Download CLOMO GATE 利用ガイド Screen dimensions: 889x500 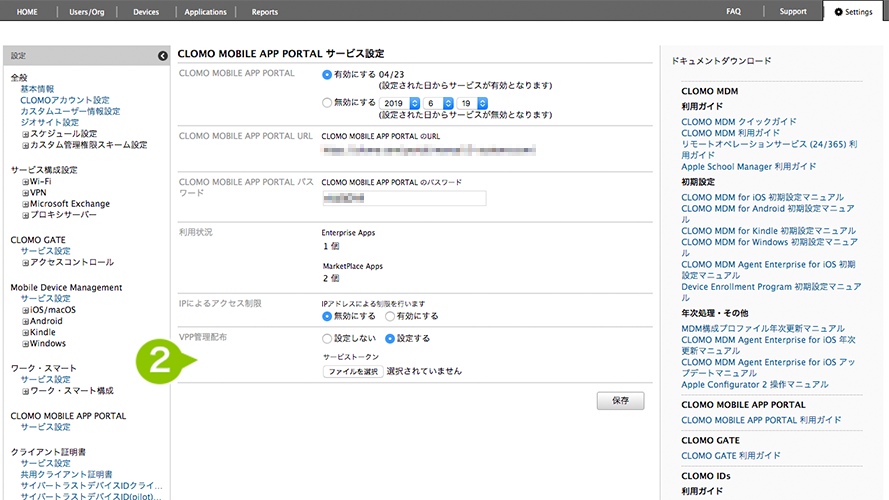click(x=731, y=456)
